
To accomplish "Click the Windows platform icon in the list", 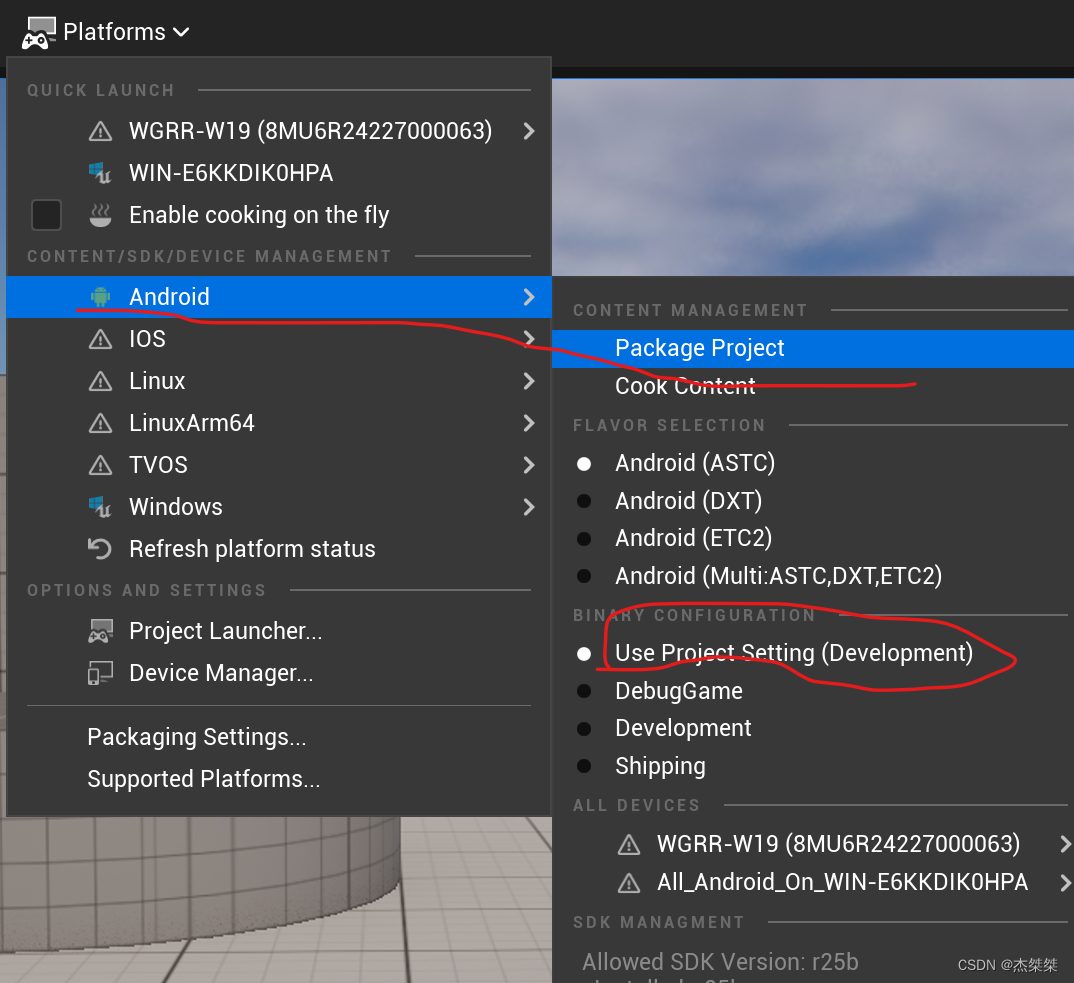I will [101, 507].
